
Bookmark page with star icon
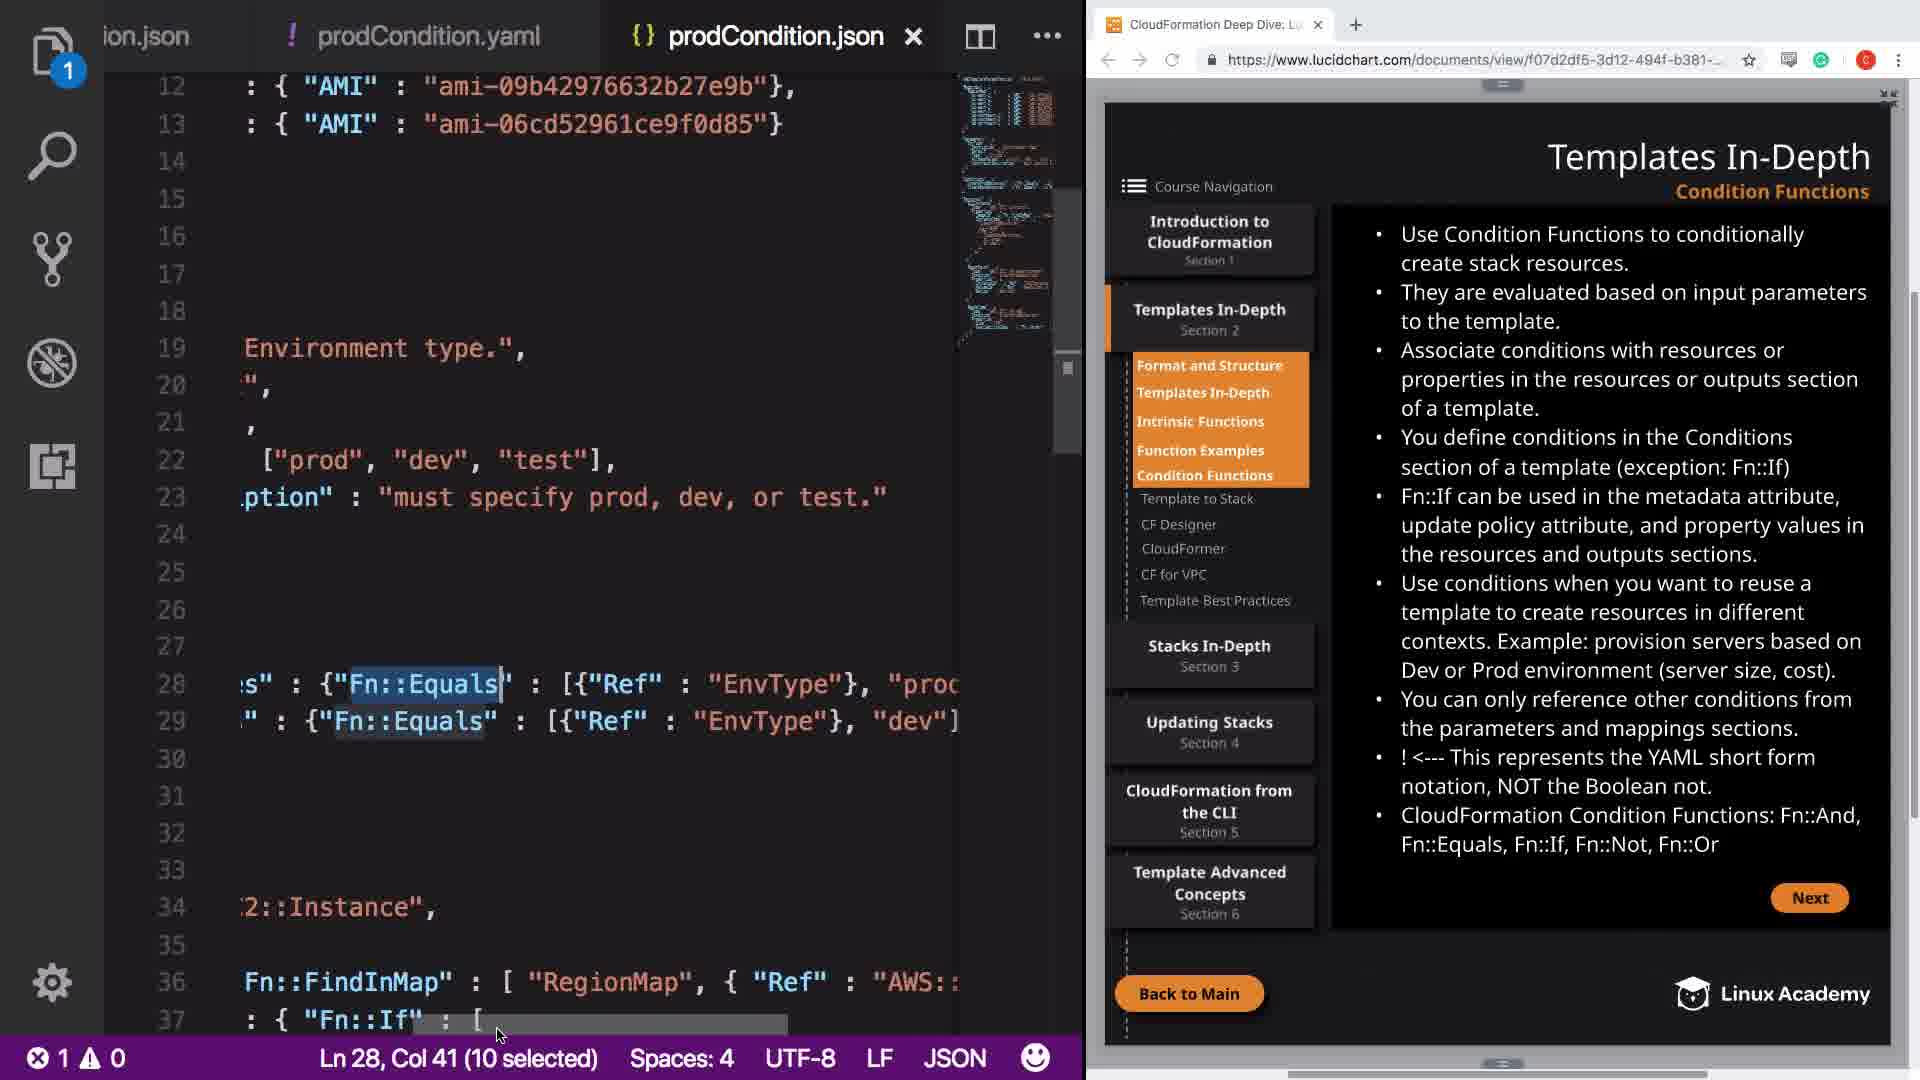pos(1748,60)
